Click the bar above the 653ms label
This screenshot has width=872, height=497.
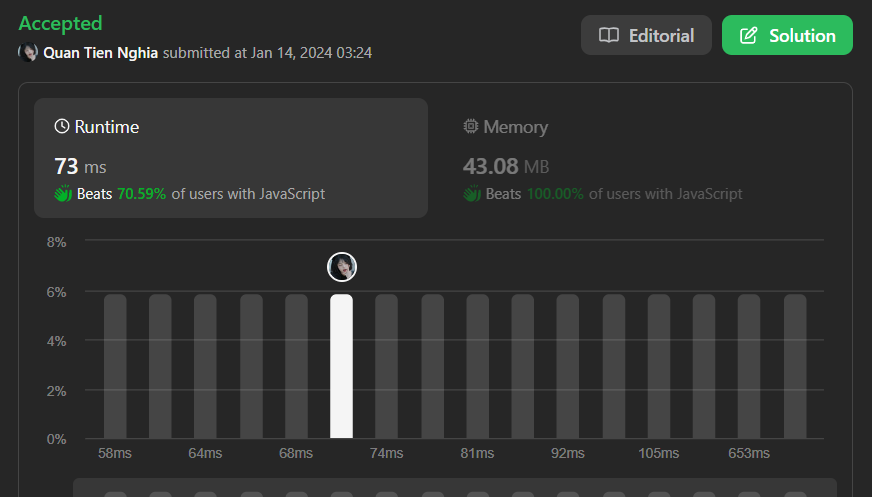coord(749,366)
